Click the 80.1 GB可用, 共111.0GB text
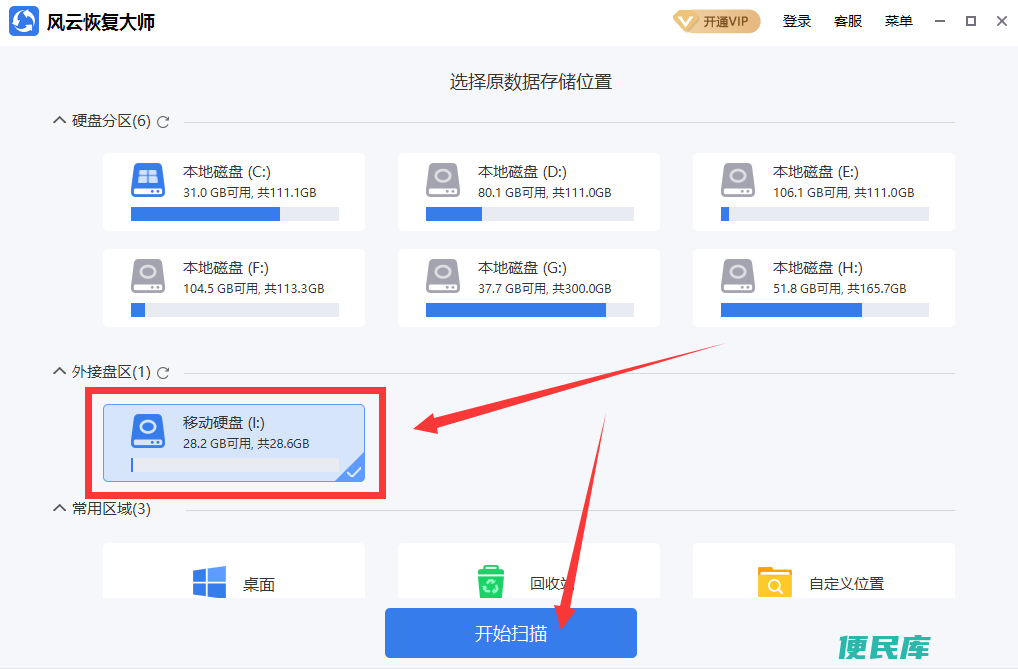 pos(545,193)
